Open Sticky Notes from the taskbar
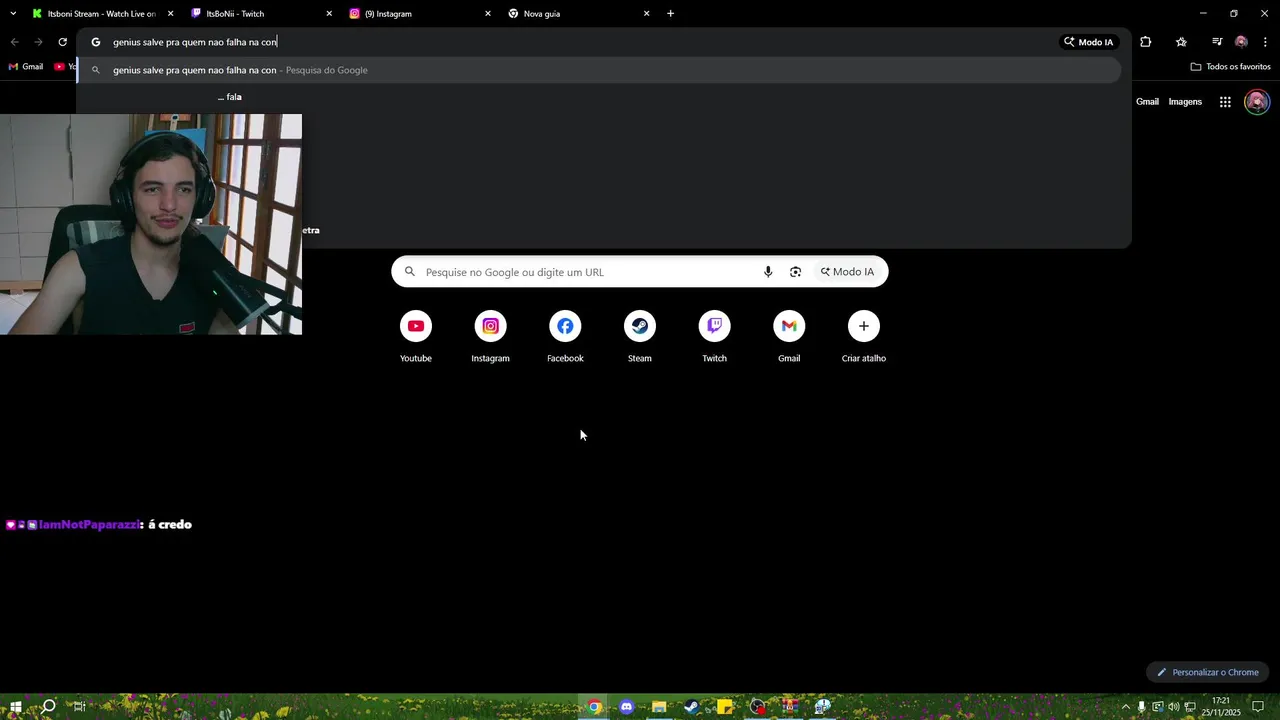Image resolution: width=1280 pixels, height=720 pixels. tap(724, 707)
